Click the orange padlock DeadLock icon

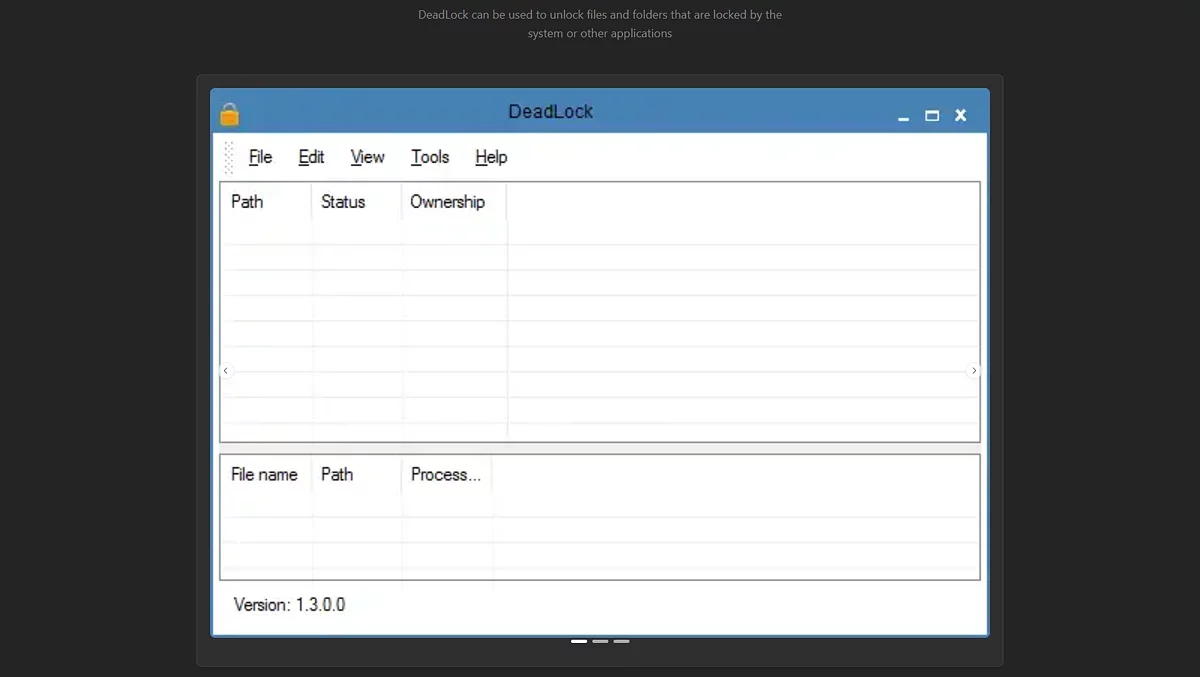pyautogui.click(x=230, y=114)
